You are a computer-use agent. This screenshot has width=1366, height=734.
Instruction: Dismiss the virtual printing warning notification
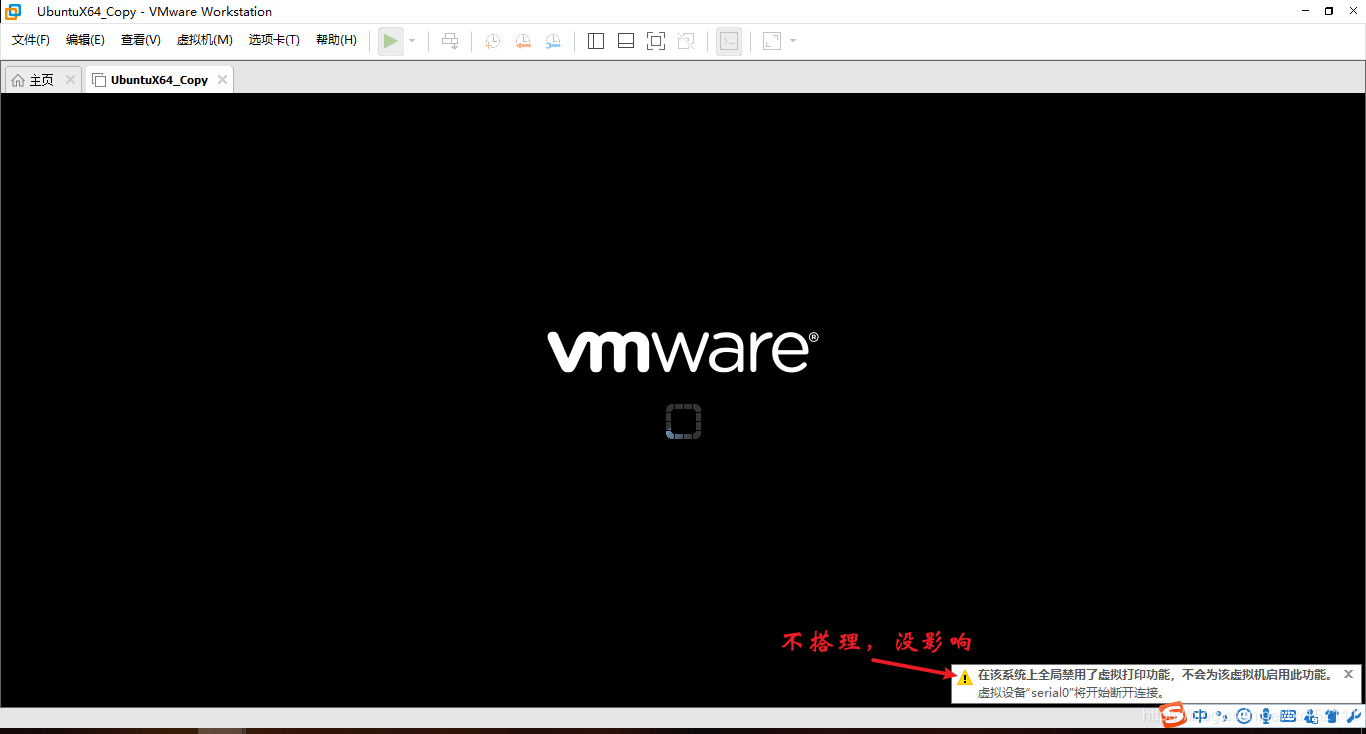[x=1348, y=674]
